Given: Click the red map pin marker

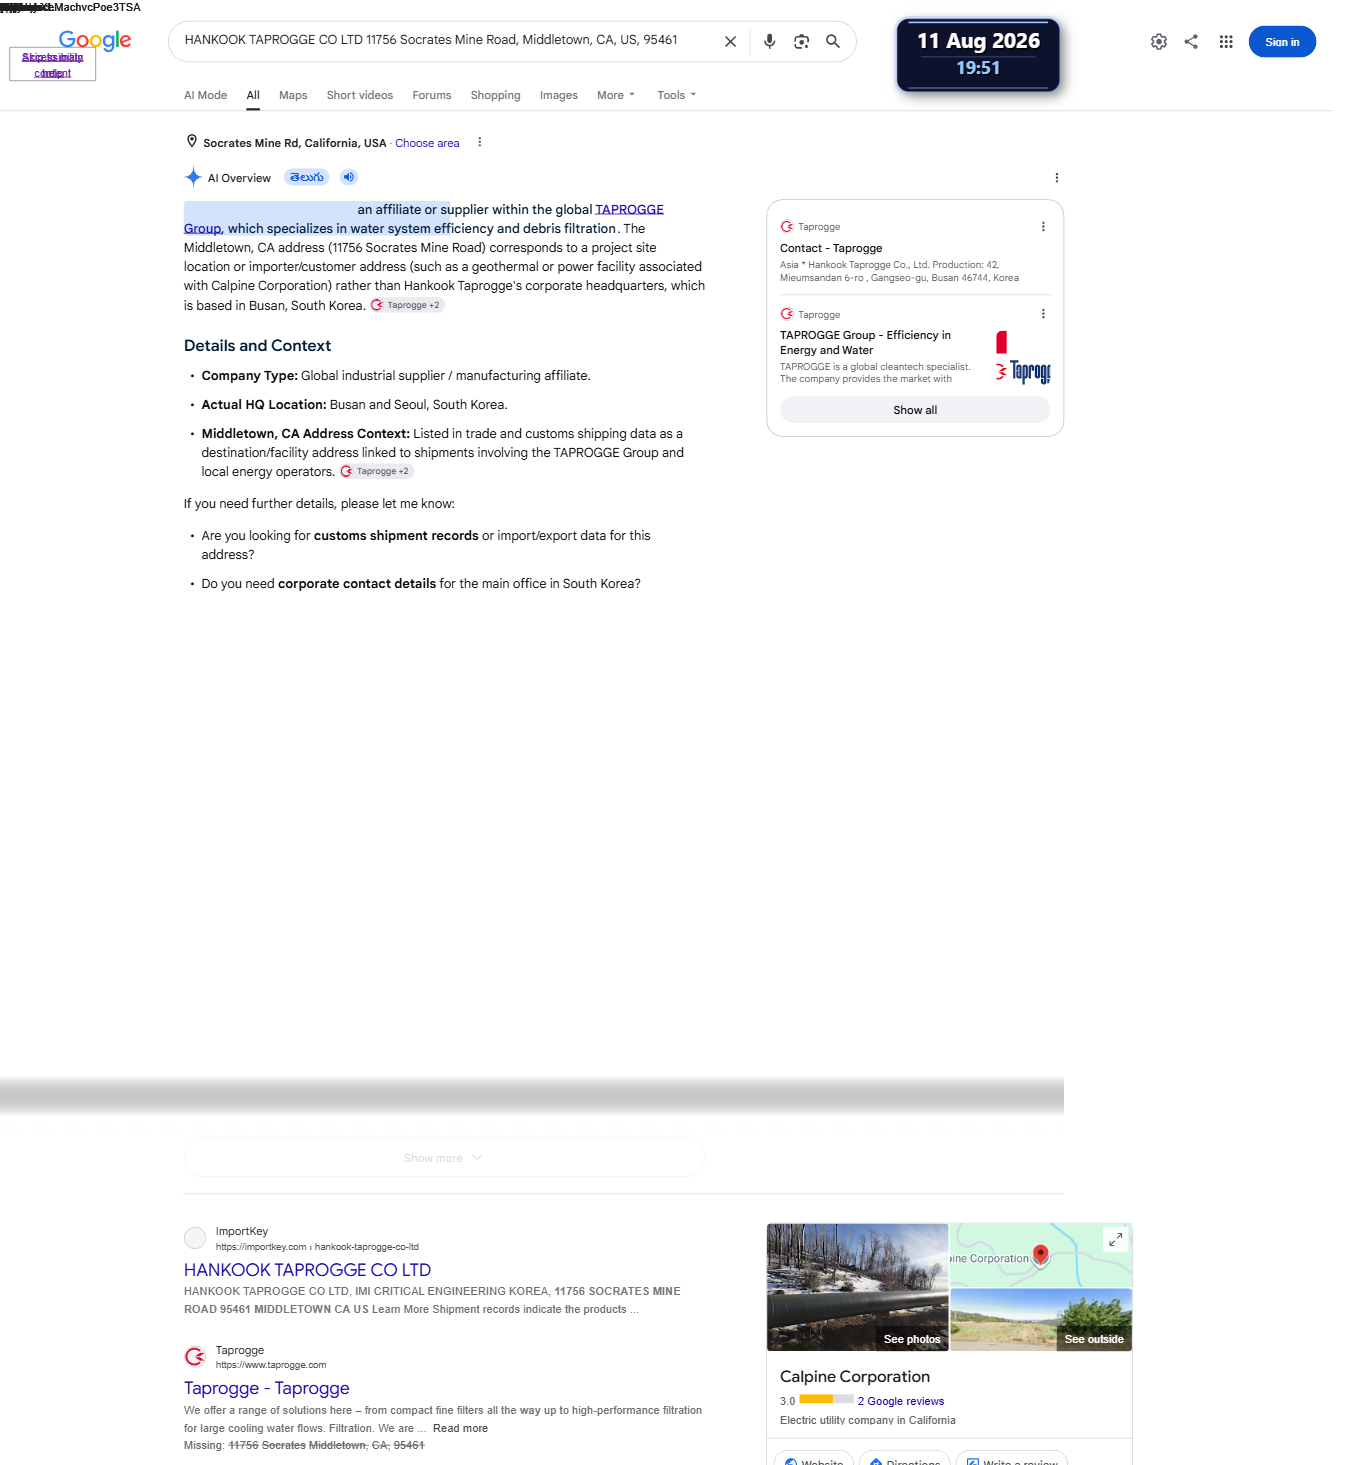Looking at the screenshot, I should 1041,1256.
